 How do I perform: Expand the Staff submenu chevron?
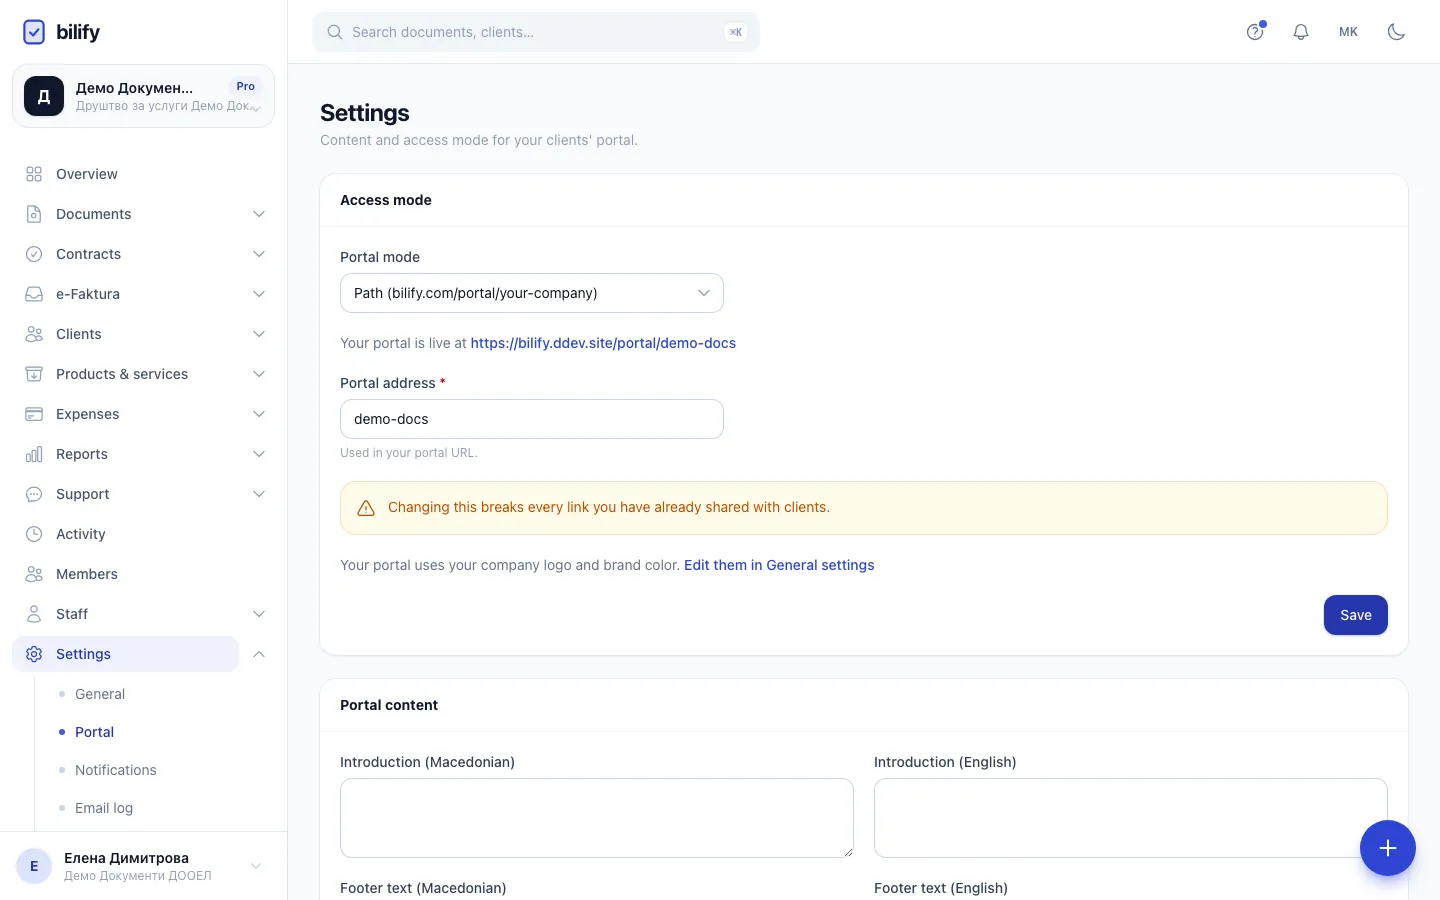pyautogui.click(x=259, y=614)
